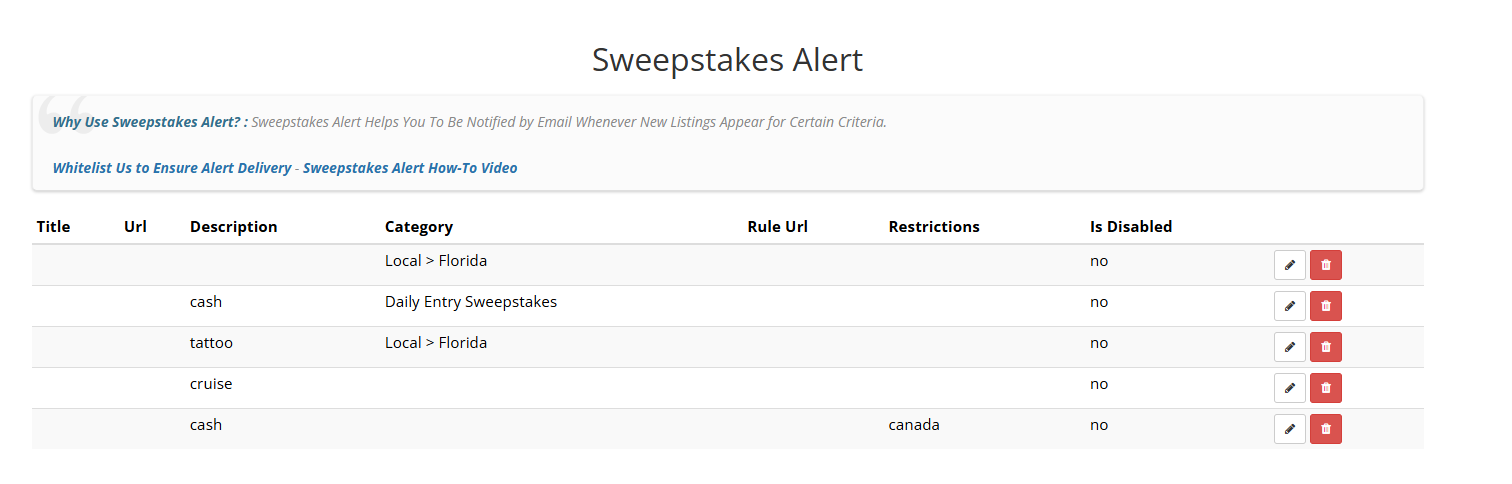Click the Category column header
This screenshot has height=484, width=1512.
click(418, 227)
